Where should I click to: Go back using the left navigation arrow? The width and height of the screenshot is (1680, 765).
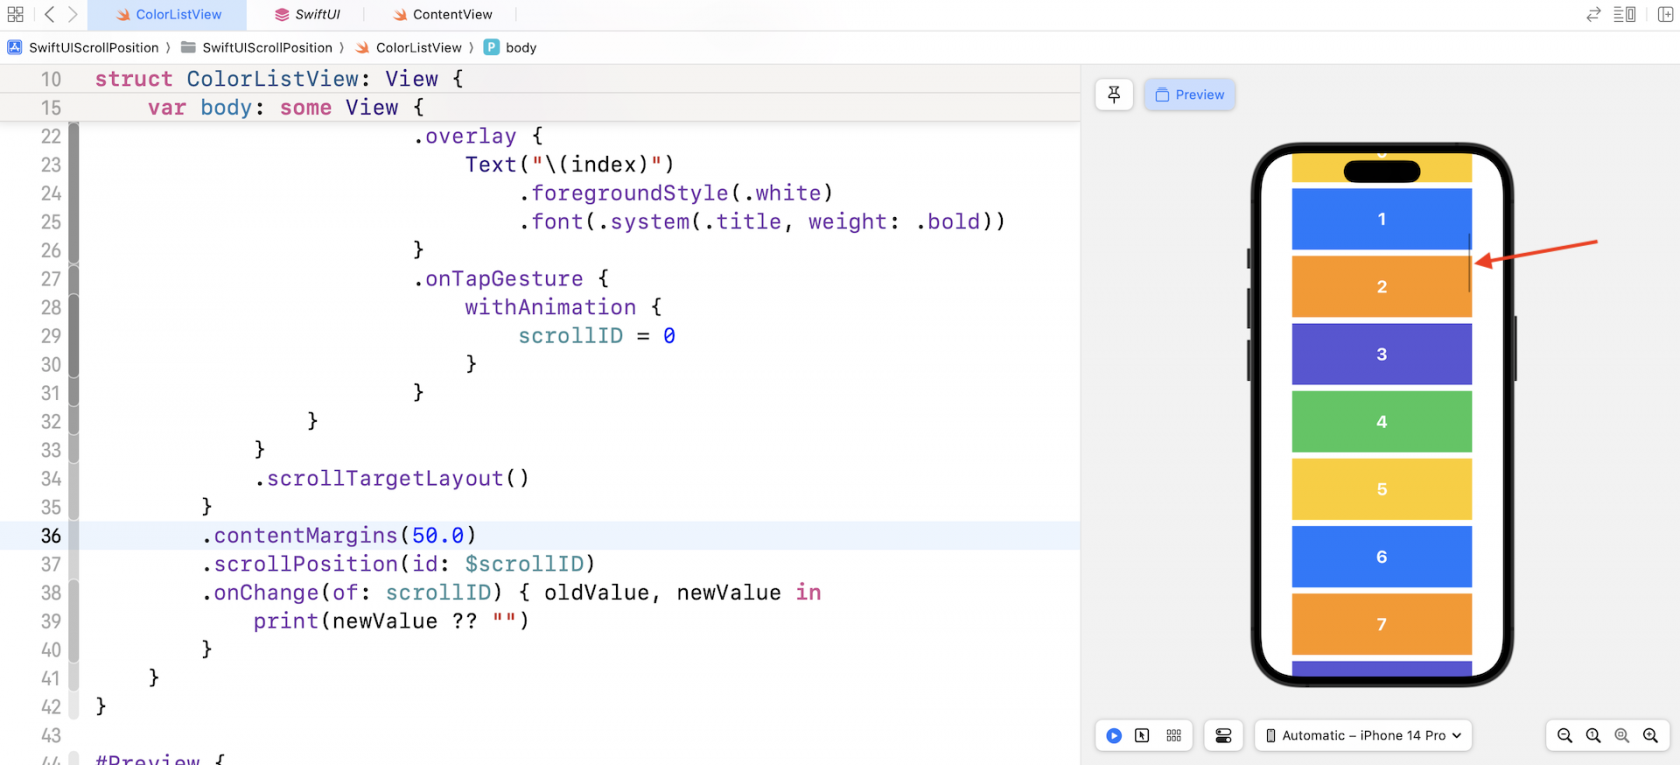pos(49,14)
